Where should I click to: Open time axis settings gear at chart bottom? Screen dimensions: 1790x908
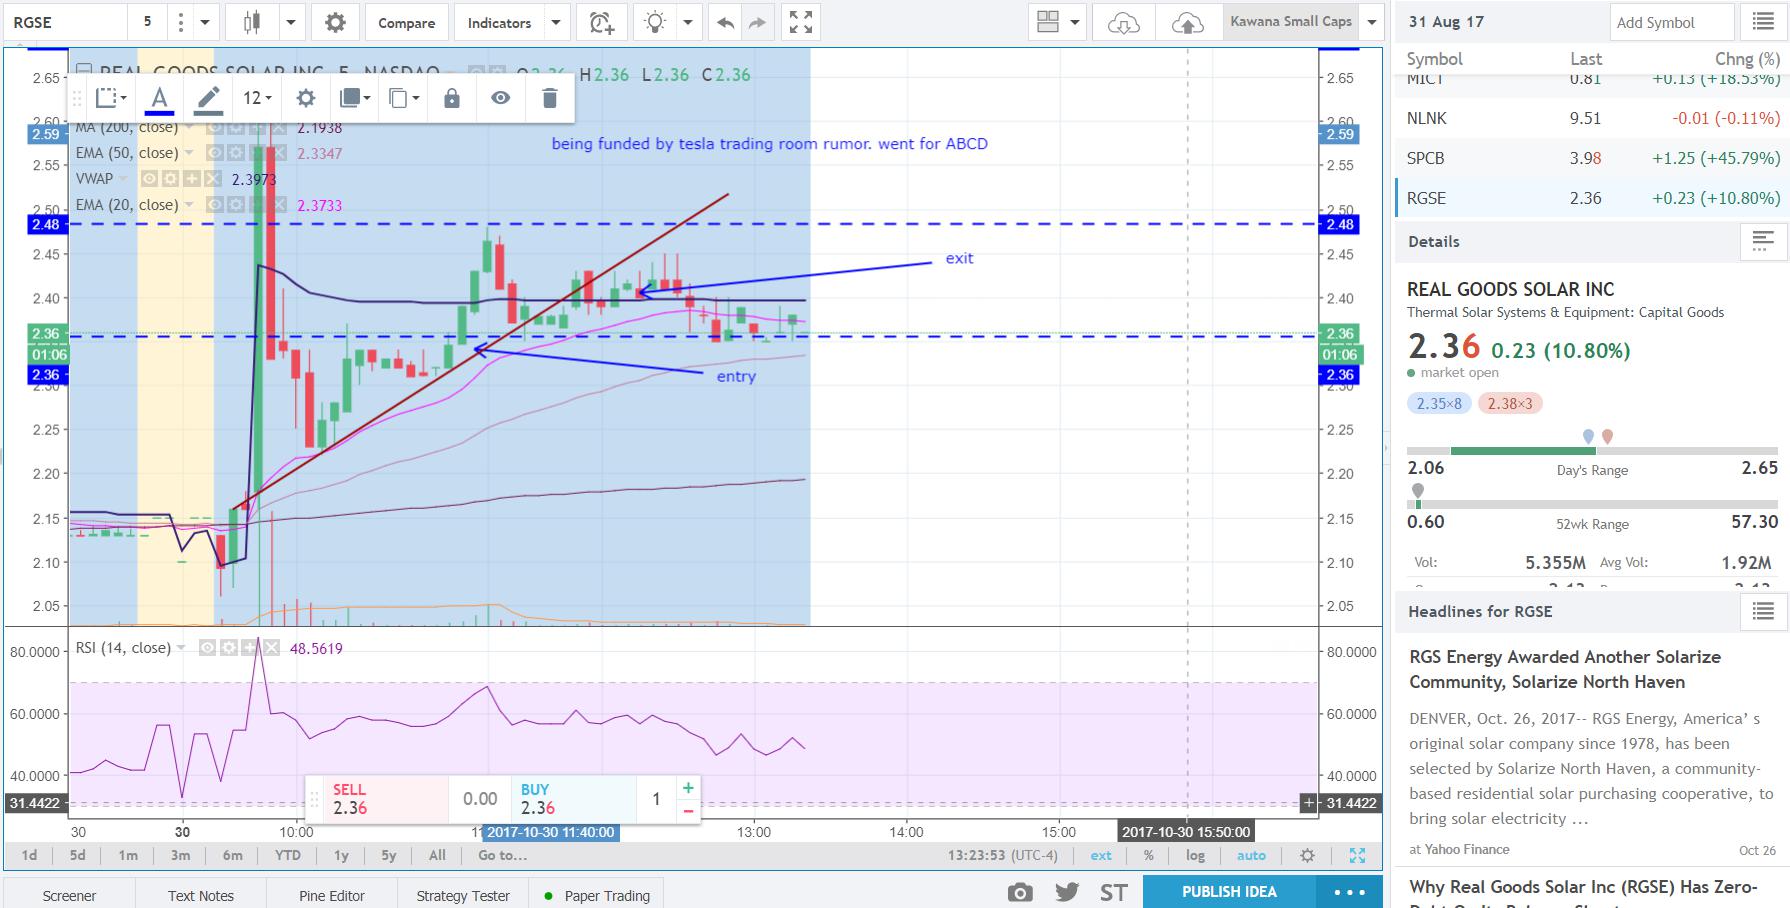click(1307, 856)
